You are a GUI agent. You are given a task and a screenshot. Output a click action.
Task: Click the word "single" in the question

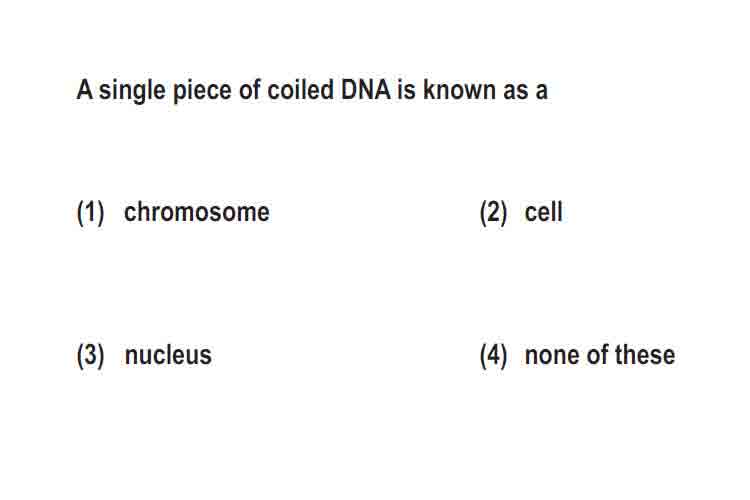point(132,91)
